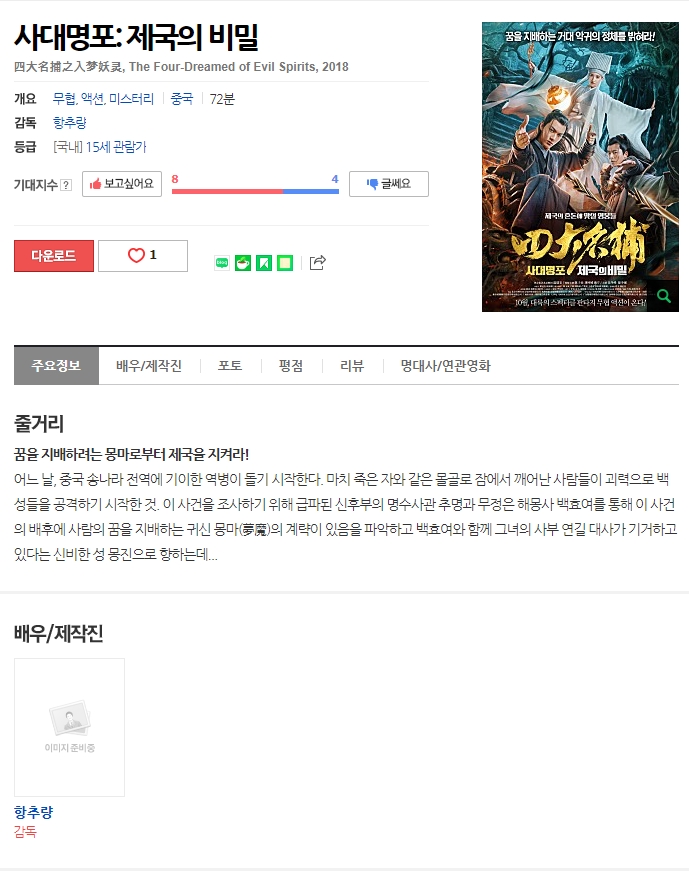This screenshot has height=874, width=689.
Task: Open the 평점 tab
Action: click(291, 366)
